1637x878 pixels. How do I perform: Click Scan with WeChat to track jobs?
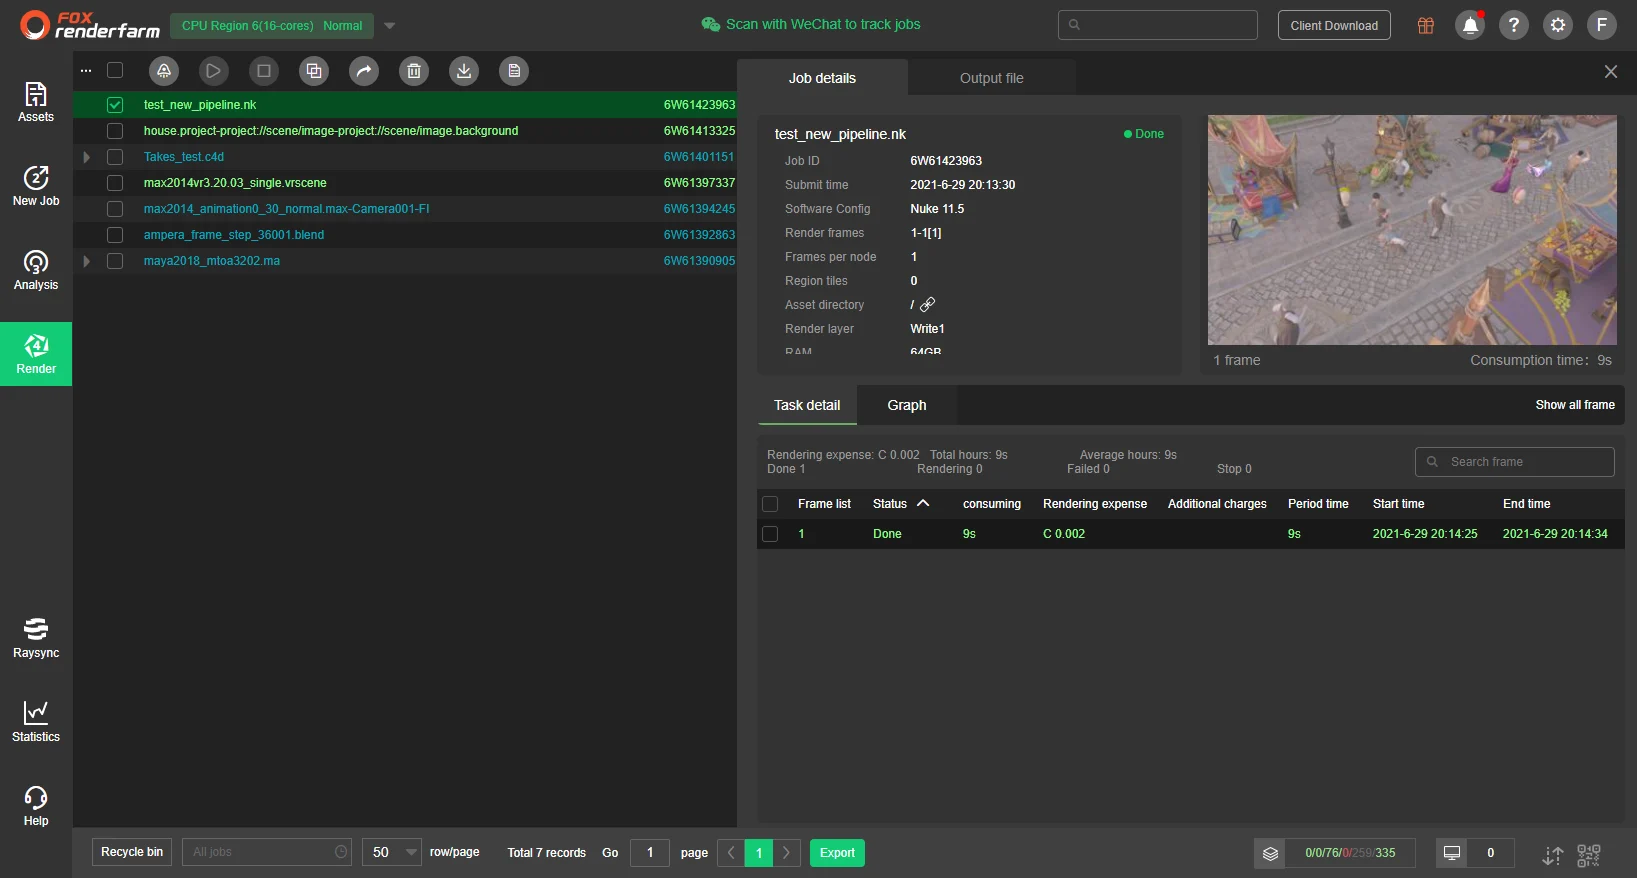[x=811, y=24]
